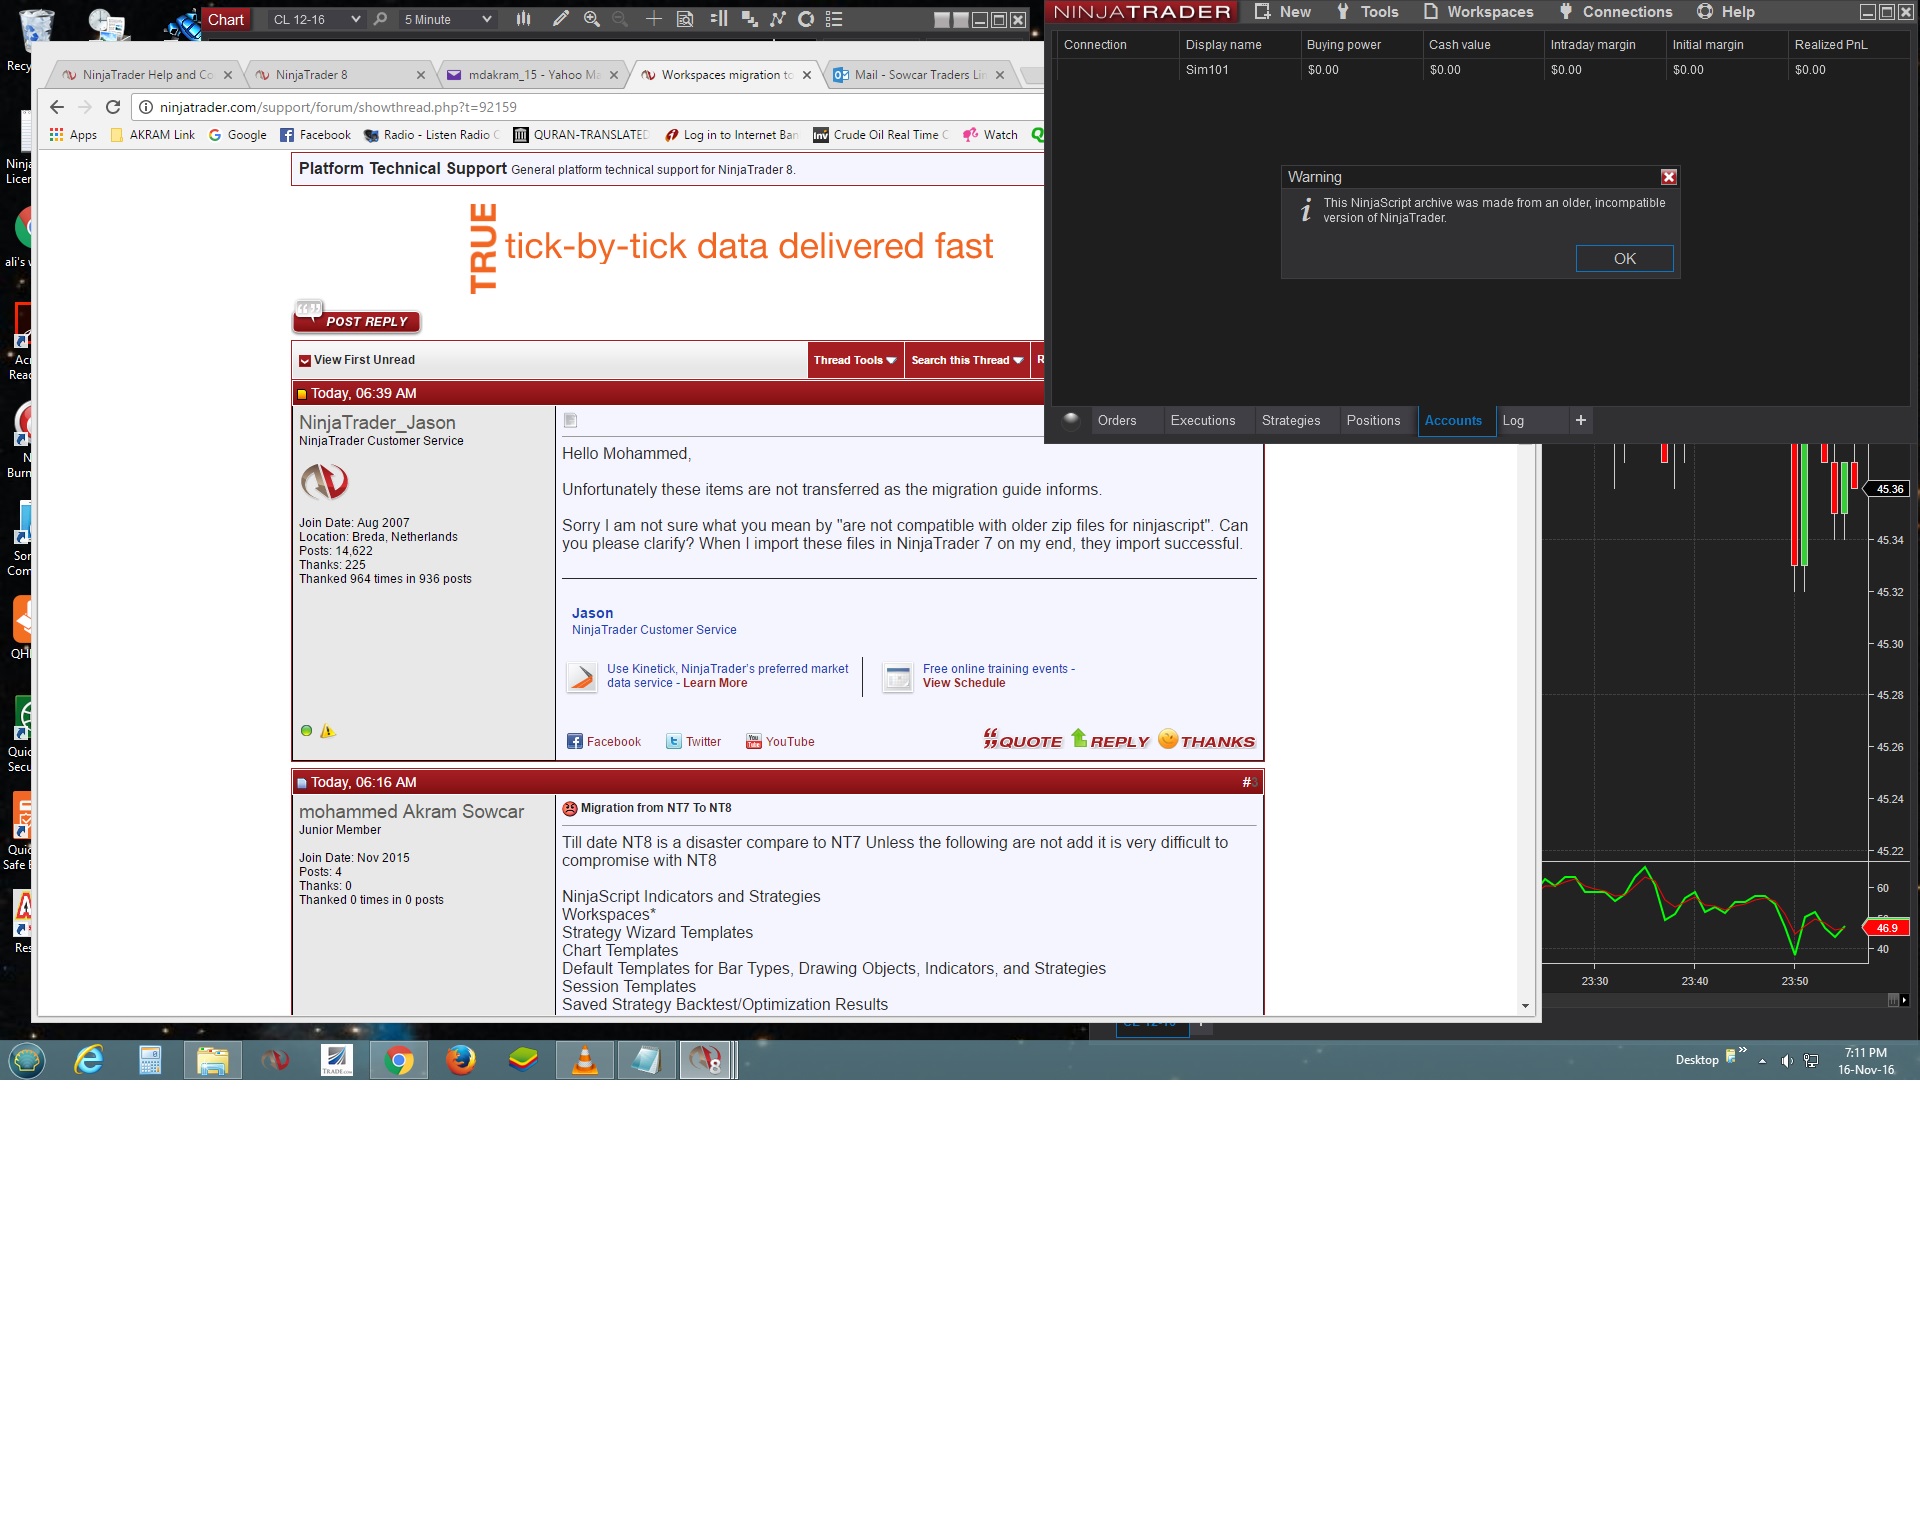This screenshot has width=1920, height=1536.
Task: Click the zoom in magnifier icon
Action: coord(592,19)
